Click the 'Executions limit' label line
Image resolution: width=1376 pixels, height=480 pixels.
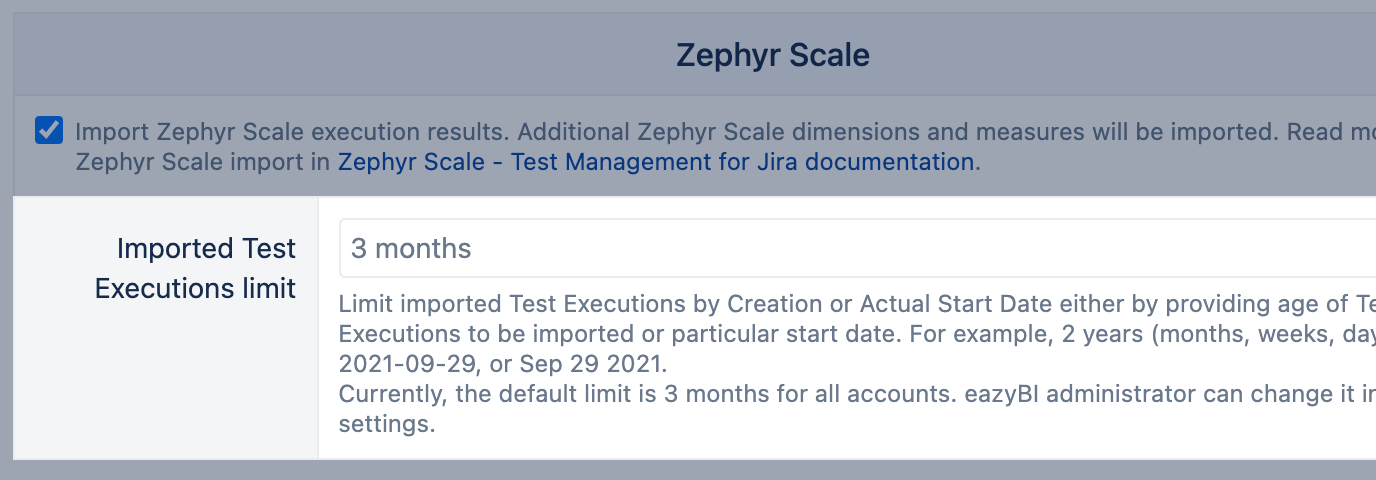195,288
